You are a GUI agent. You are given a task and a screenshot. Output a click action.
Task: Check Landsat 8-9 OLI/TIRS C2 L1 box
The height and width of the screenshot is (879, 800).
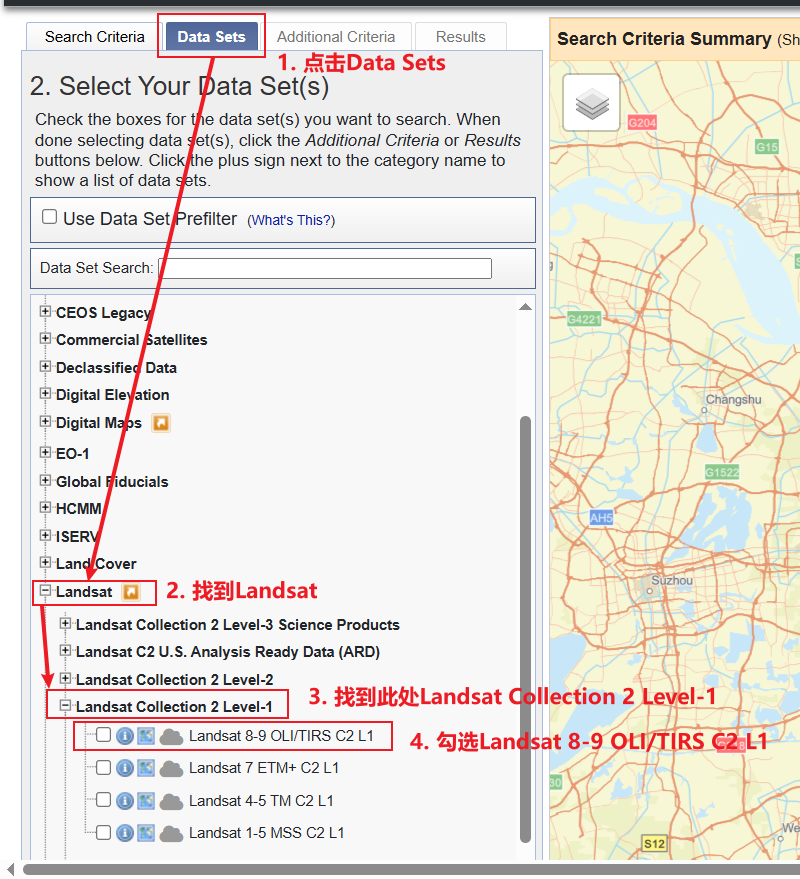(103, 734)
